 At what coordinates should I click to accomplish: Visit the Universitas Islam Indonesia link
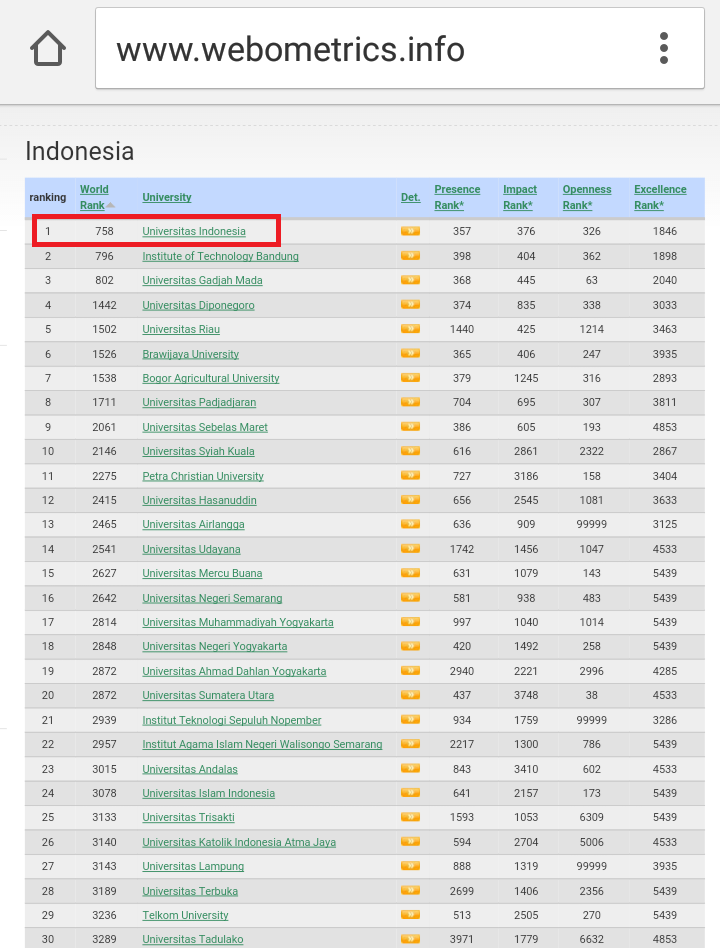pyautogui.click(x=209, y=793)
